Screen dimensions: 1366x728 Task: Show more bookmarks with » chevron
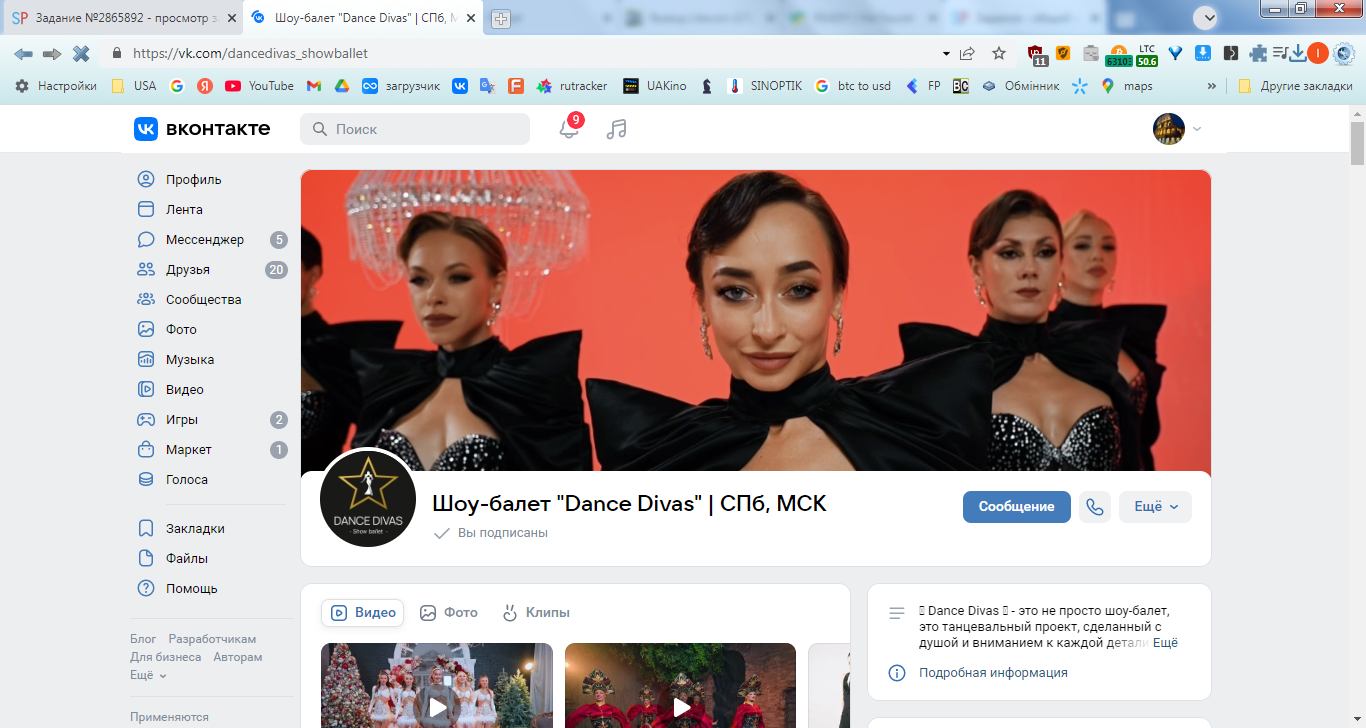click(1212, 86)
